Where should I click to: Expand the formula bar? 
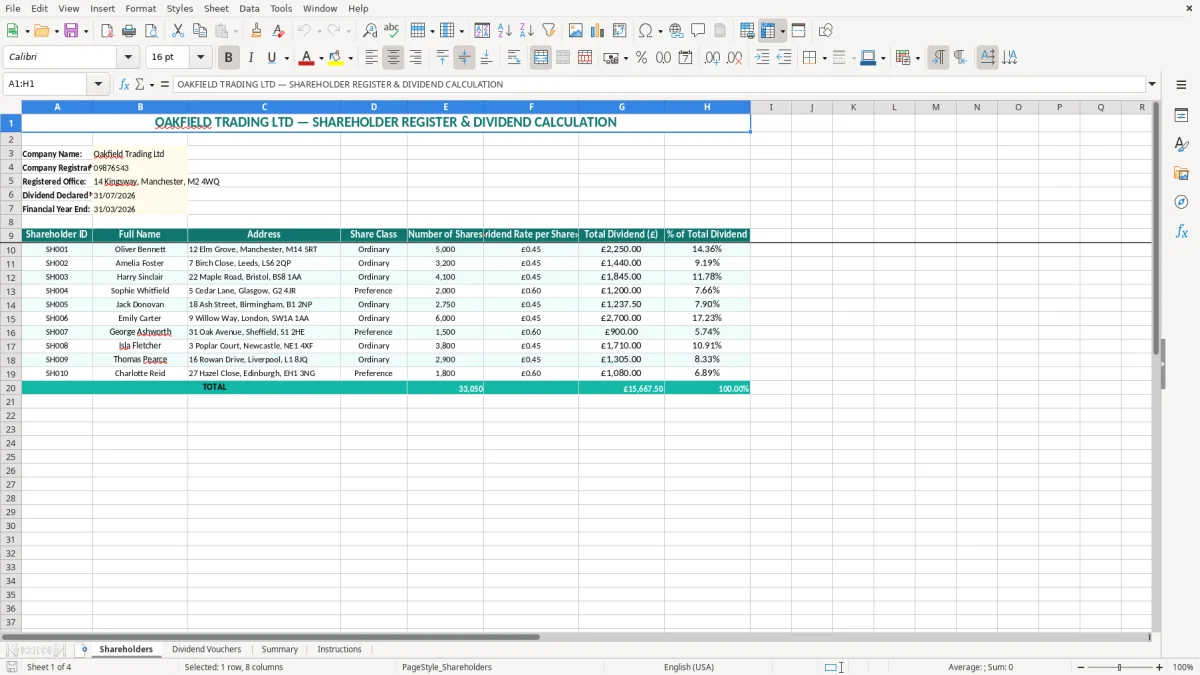point(1152,85)
